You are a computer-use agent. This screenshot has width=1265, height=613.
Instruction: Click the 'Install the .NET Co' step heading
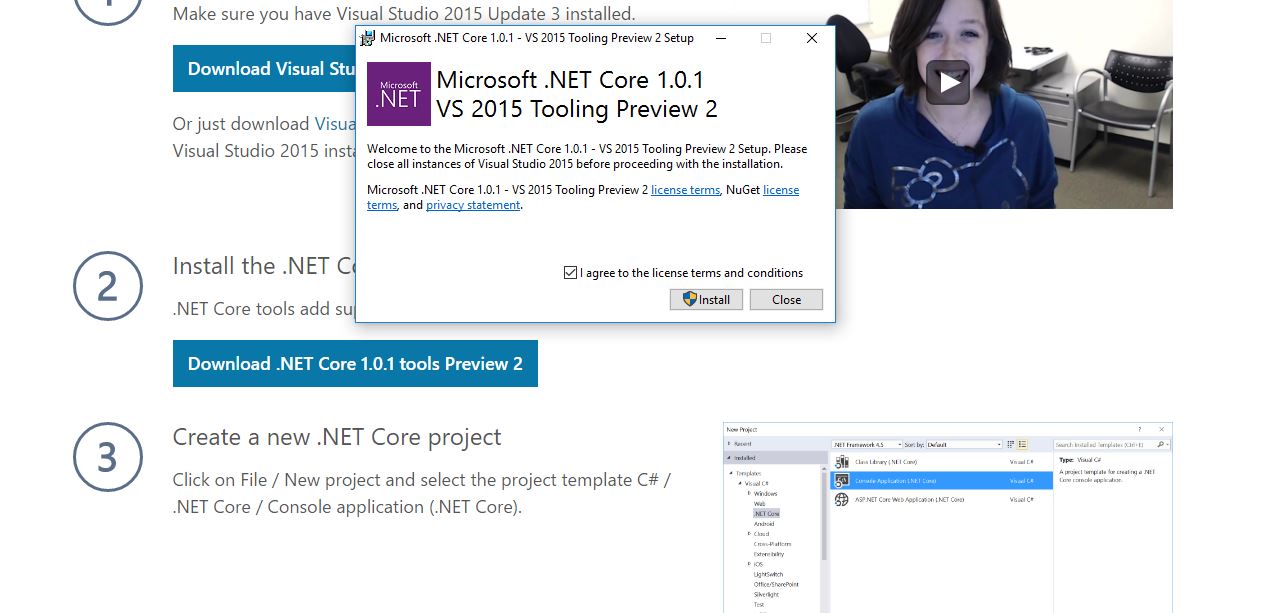[x=264, y=266]
